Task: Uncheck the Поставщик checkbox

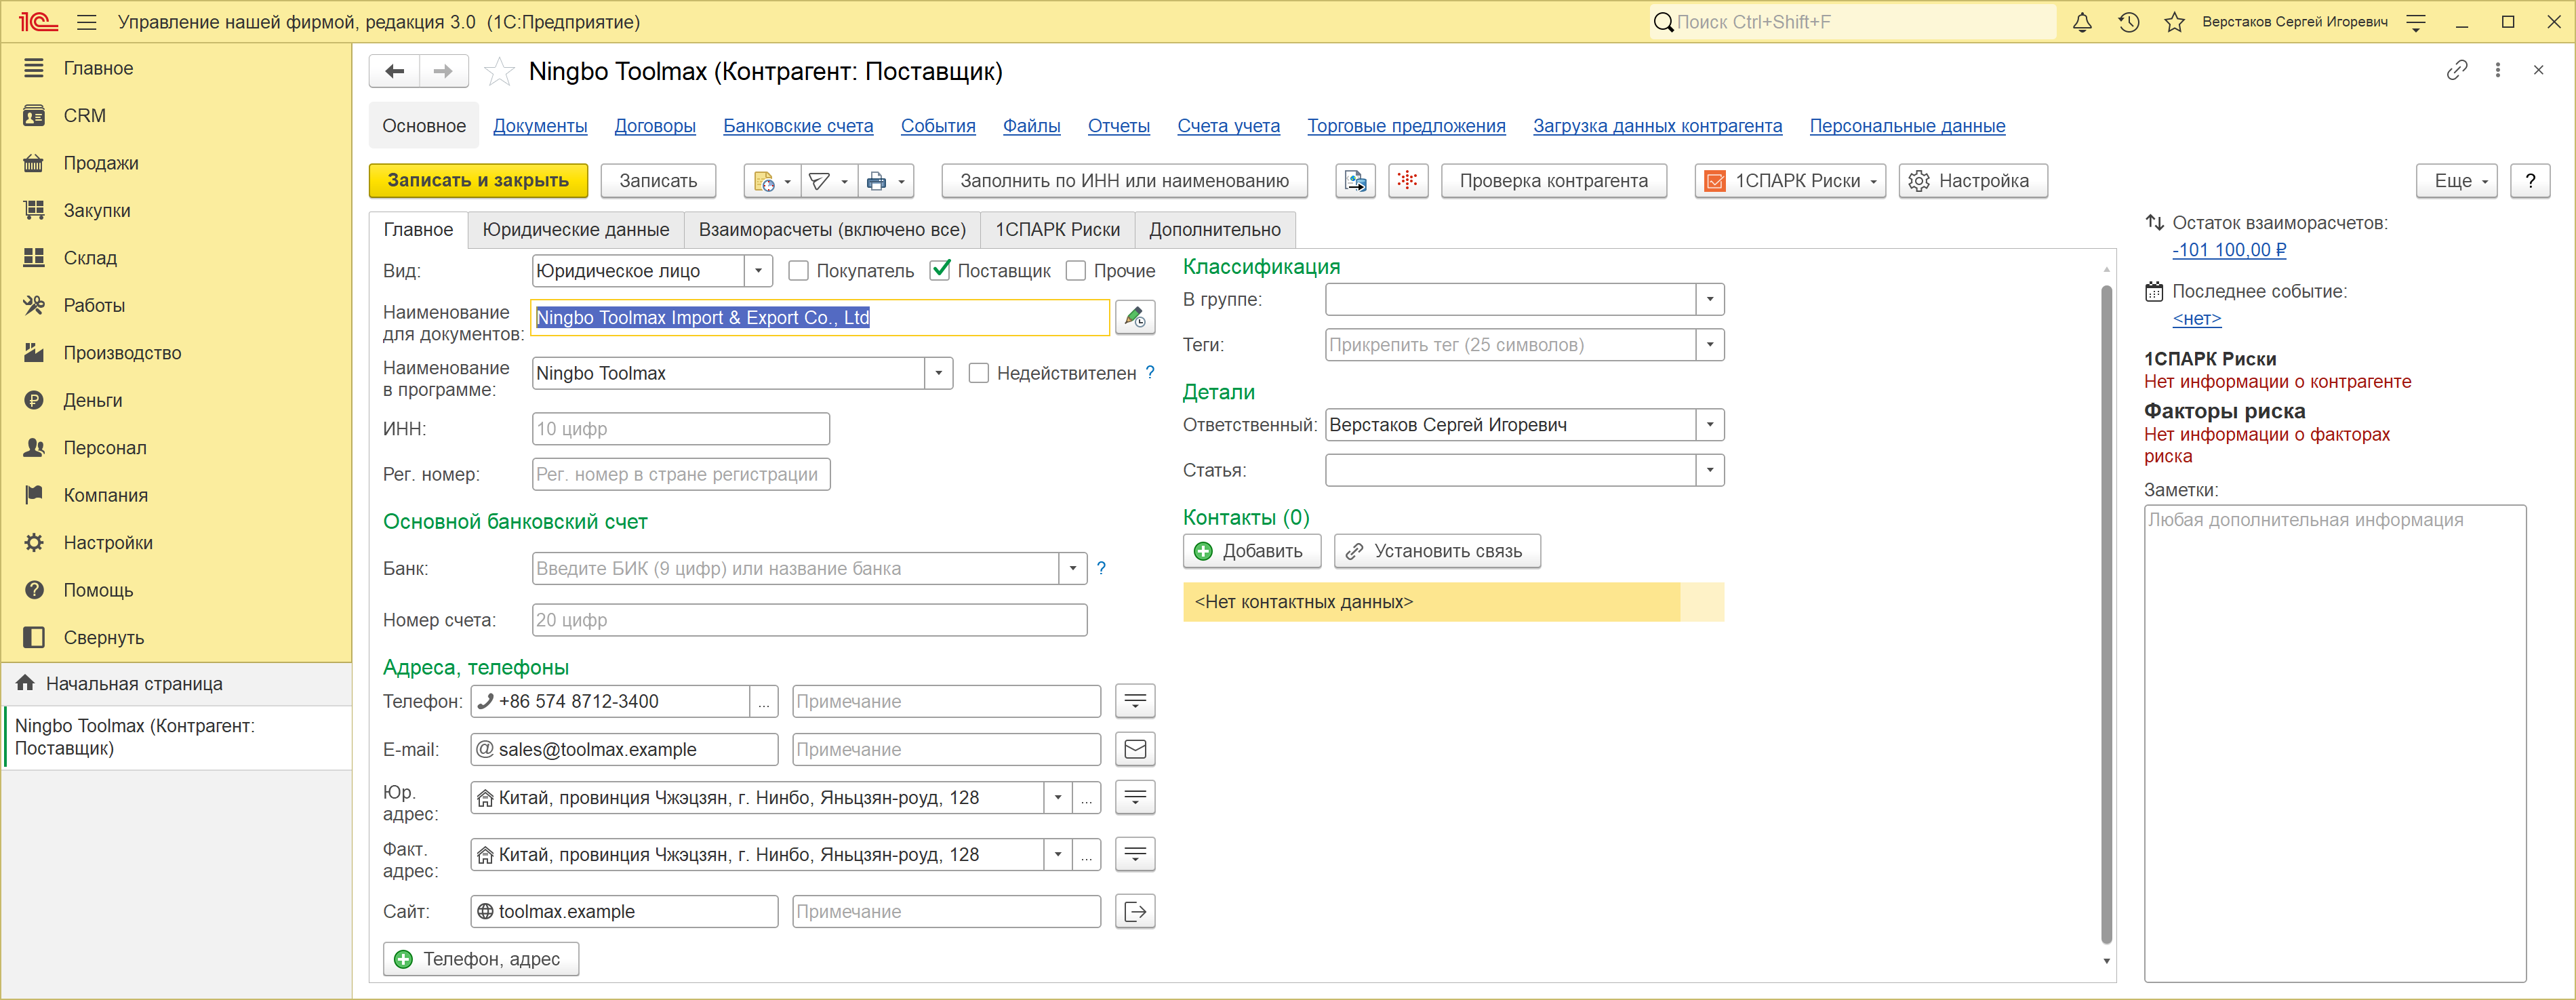Action: pyautogui.click(x=939, y=271)
